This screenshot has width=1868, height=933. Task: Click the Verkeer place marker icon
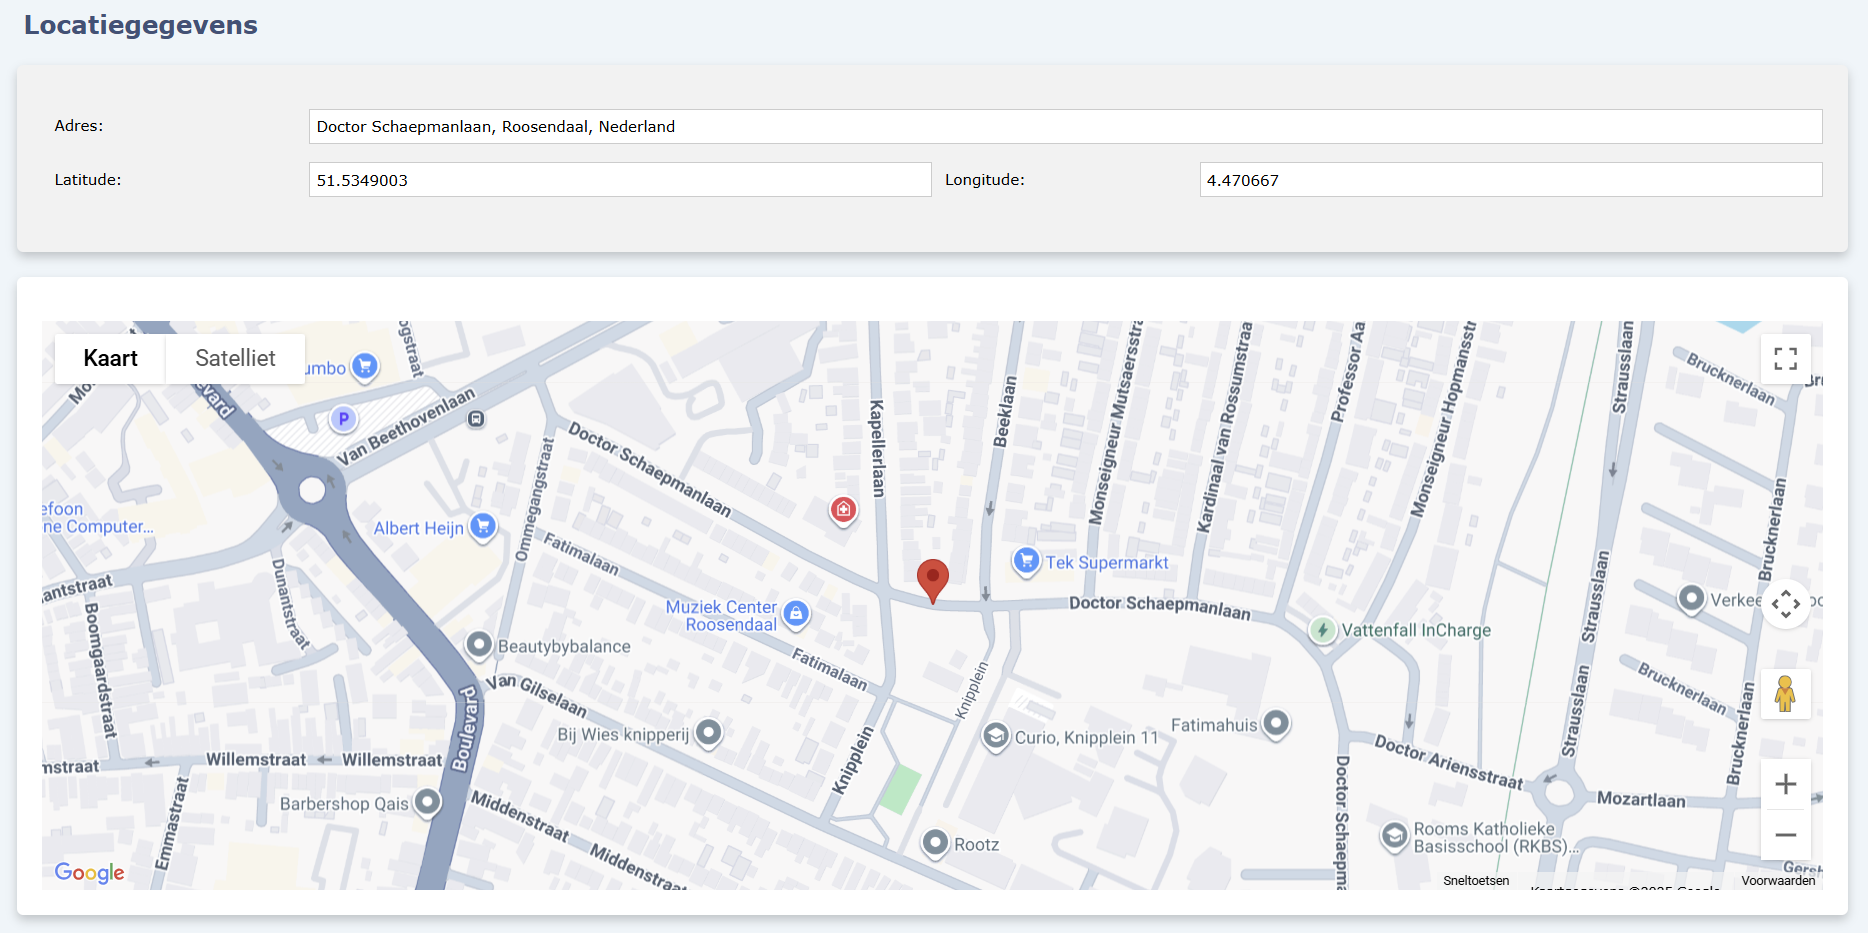[1690, 598]
